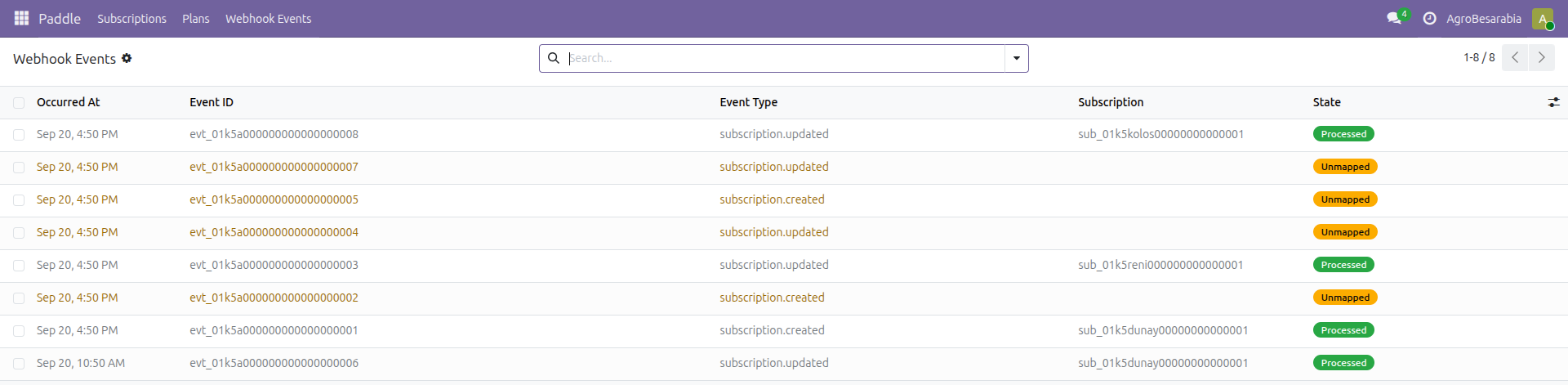Click the gear icon next to Webhook Events
Viewport: 1568px width, 385px height.
[127, 58]
